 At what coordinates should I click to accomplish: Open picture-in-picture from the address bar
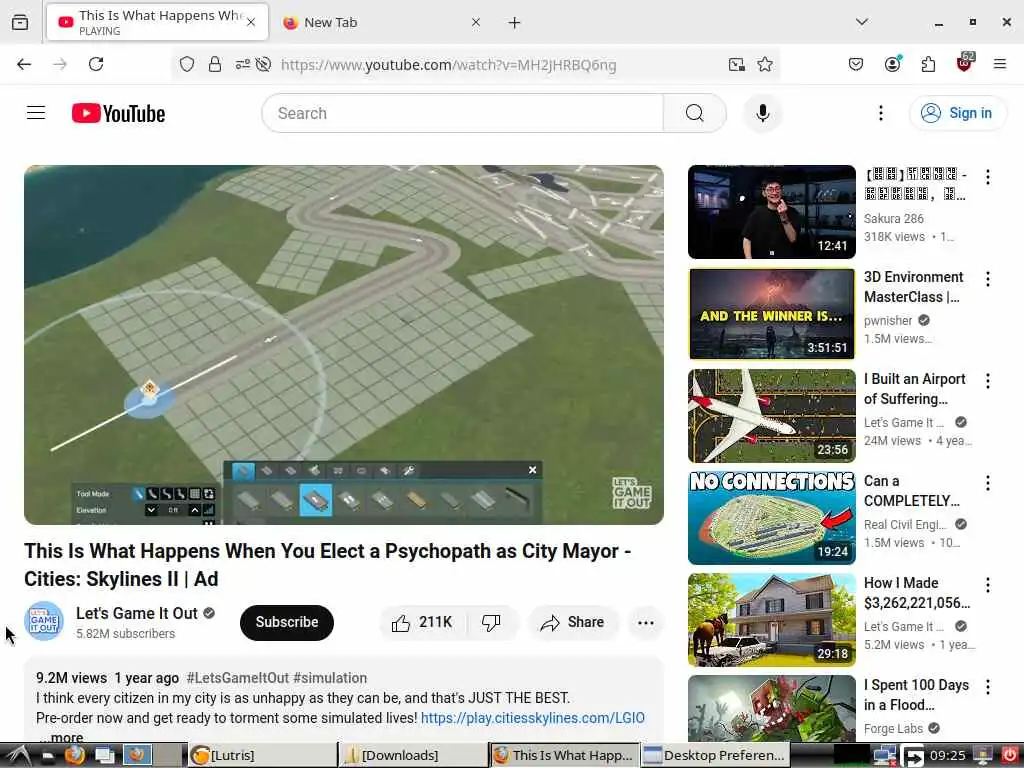(737, 64)
